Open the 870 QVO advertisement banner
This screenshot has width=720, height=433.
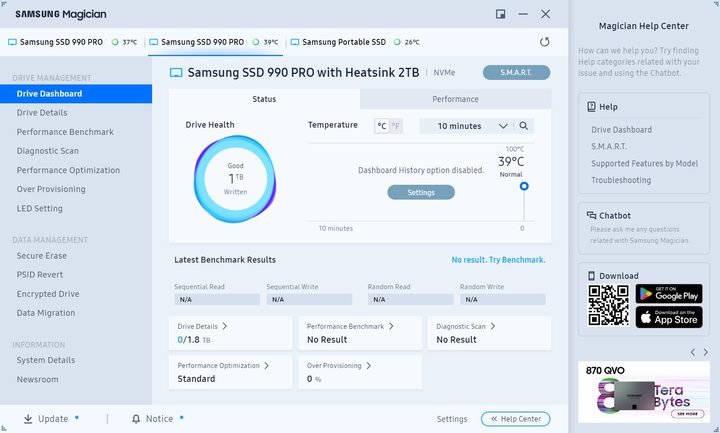(644, 392)
